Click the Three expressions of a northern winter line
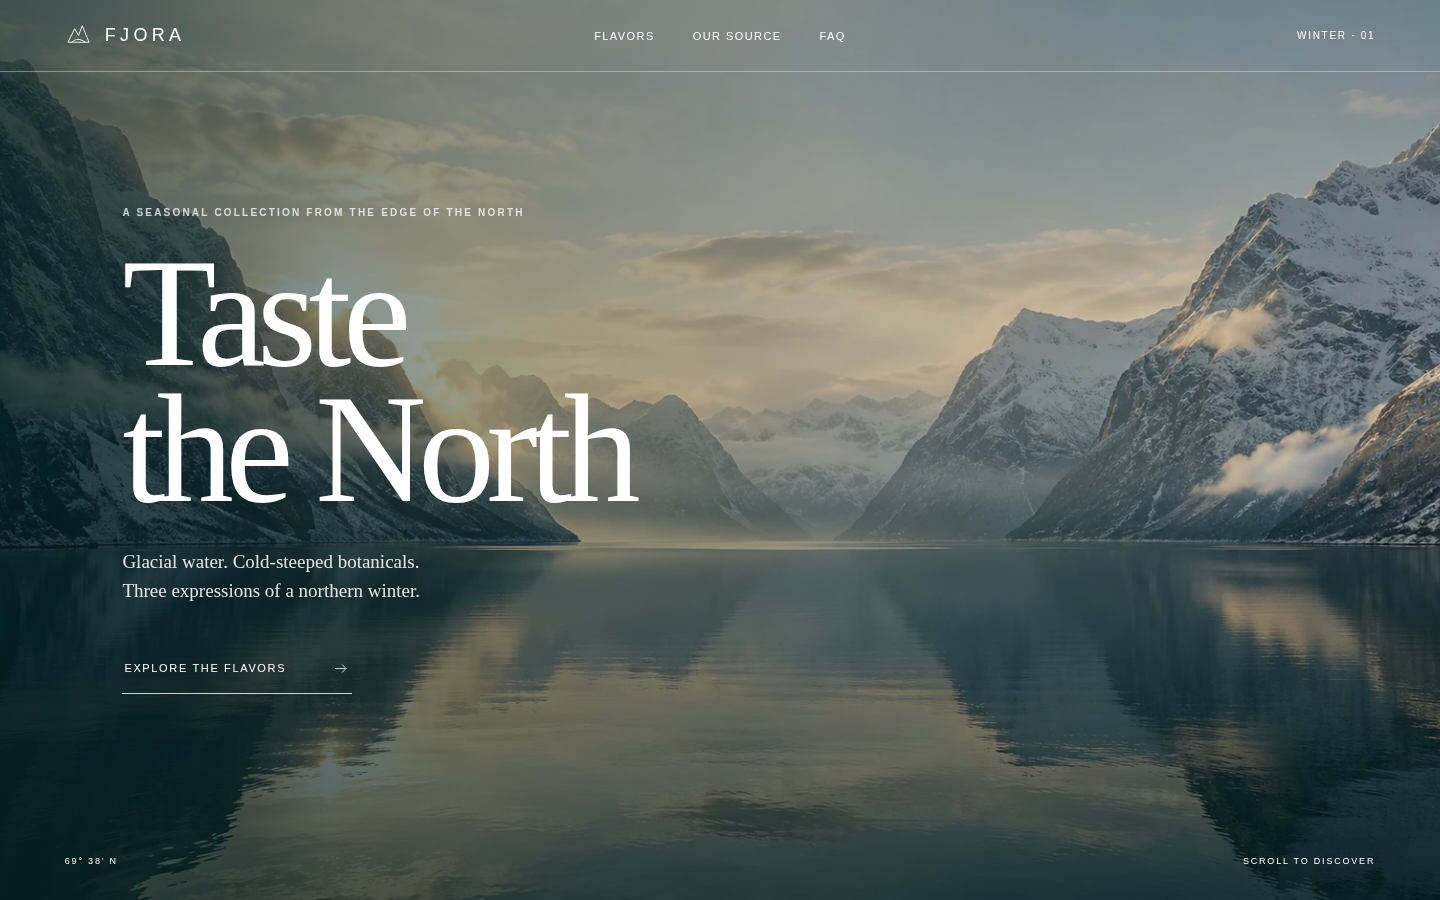The height and width of the screenshot is (900, 1440). tap(271, 591)
